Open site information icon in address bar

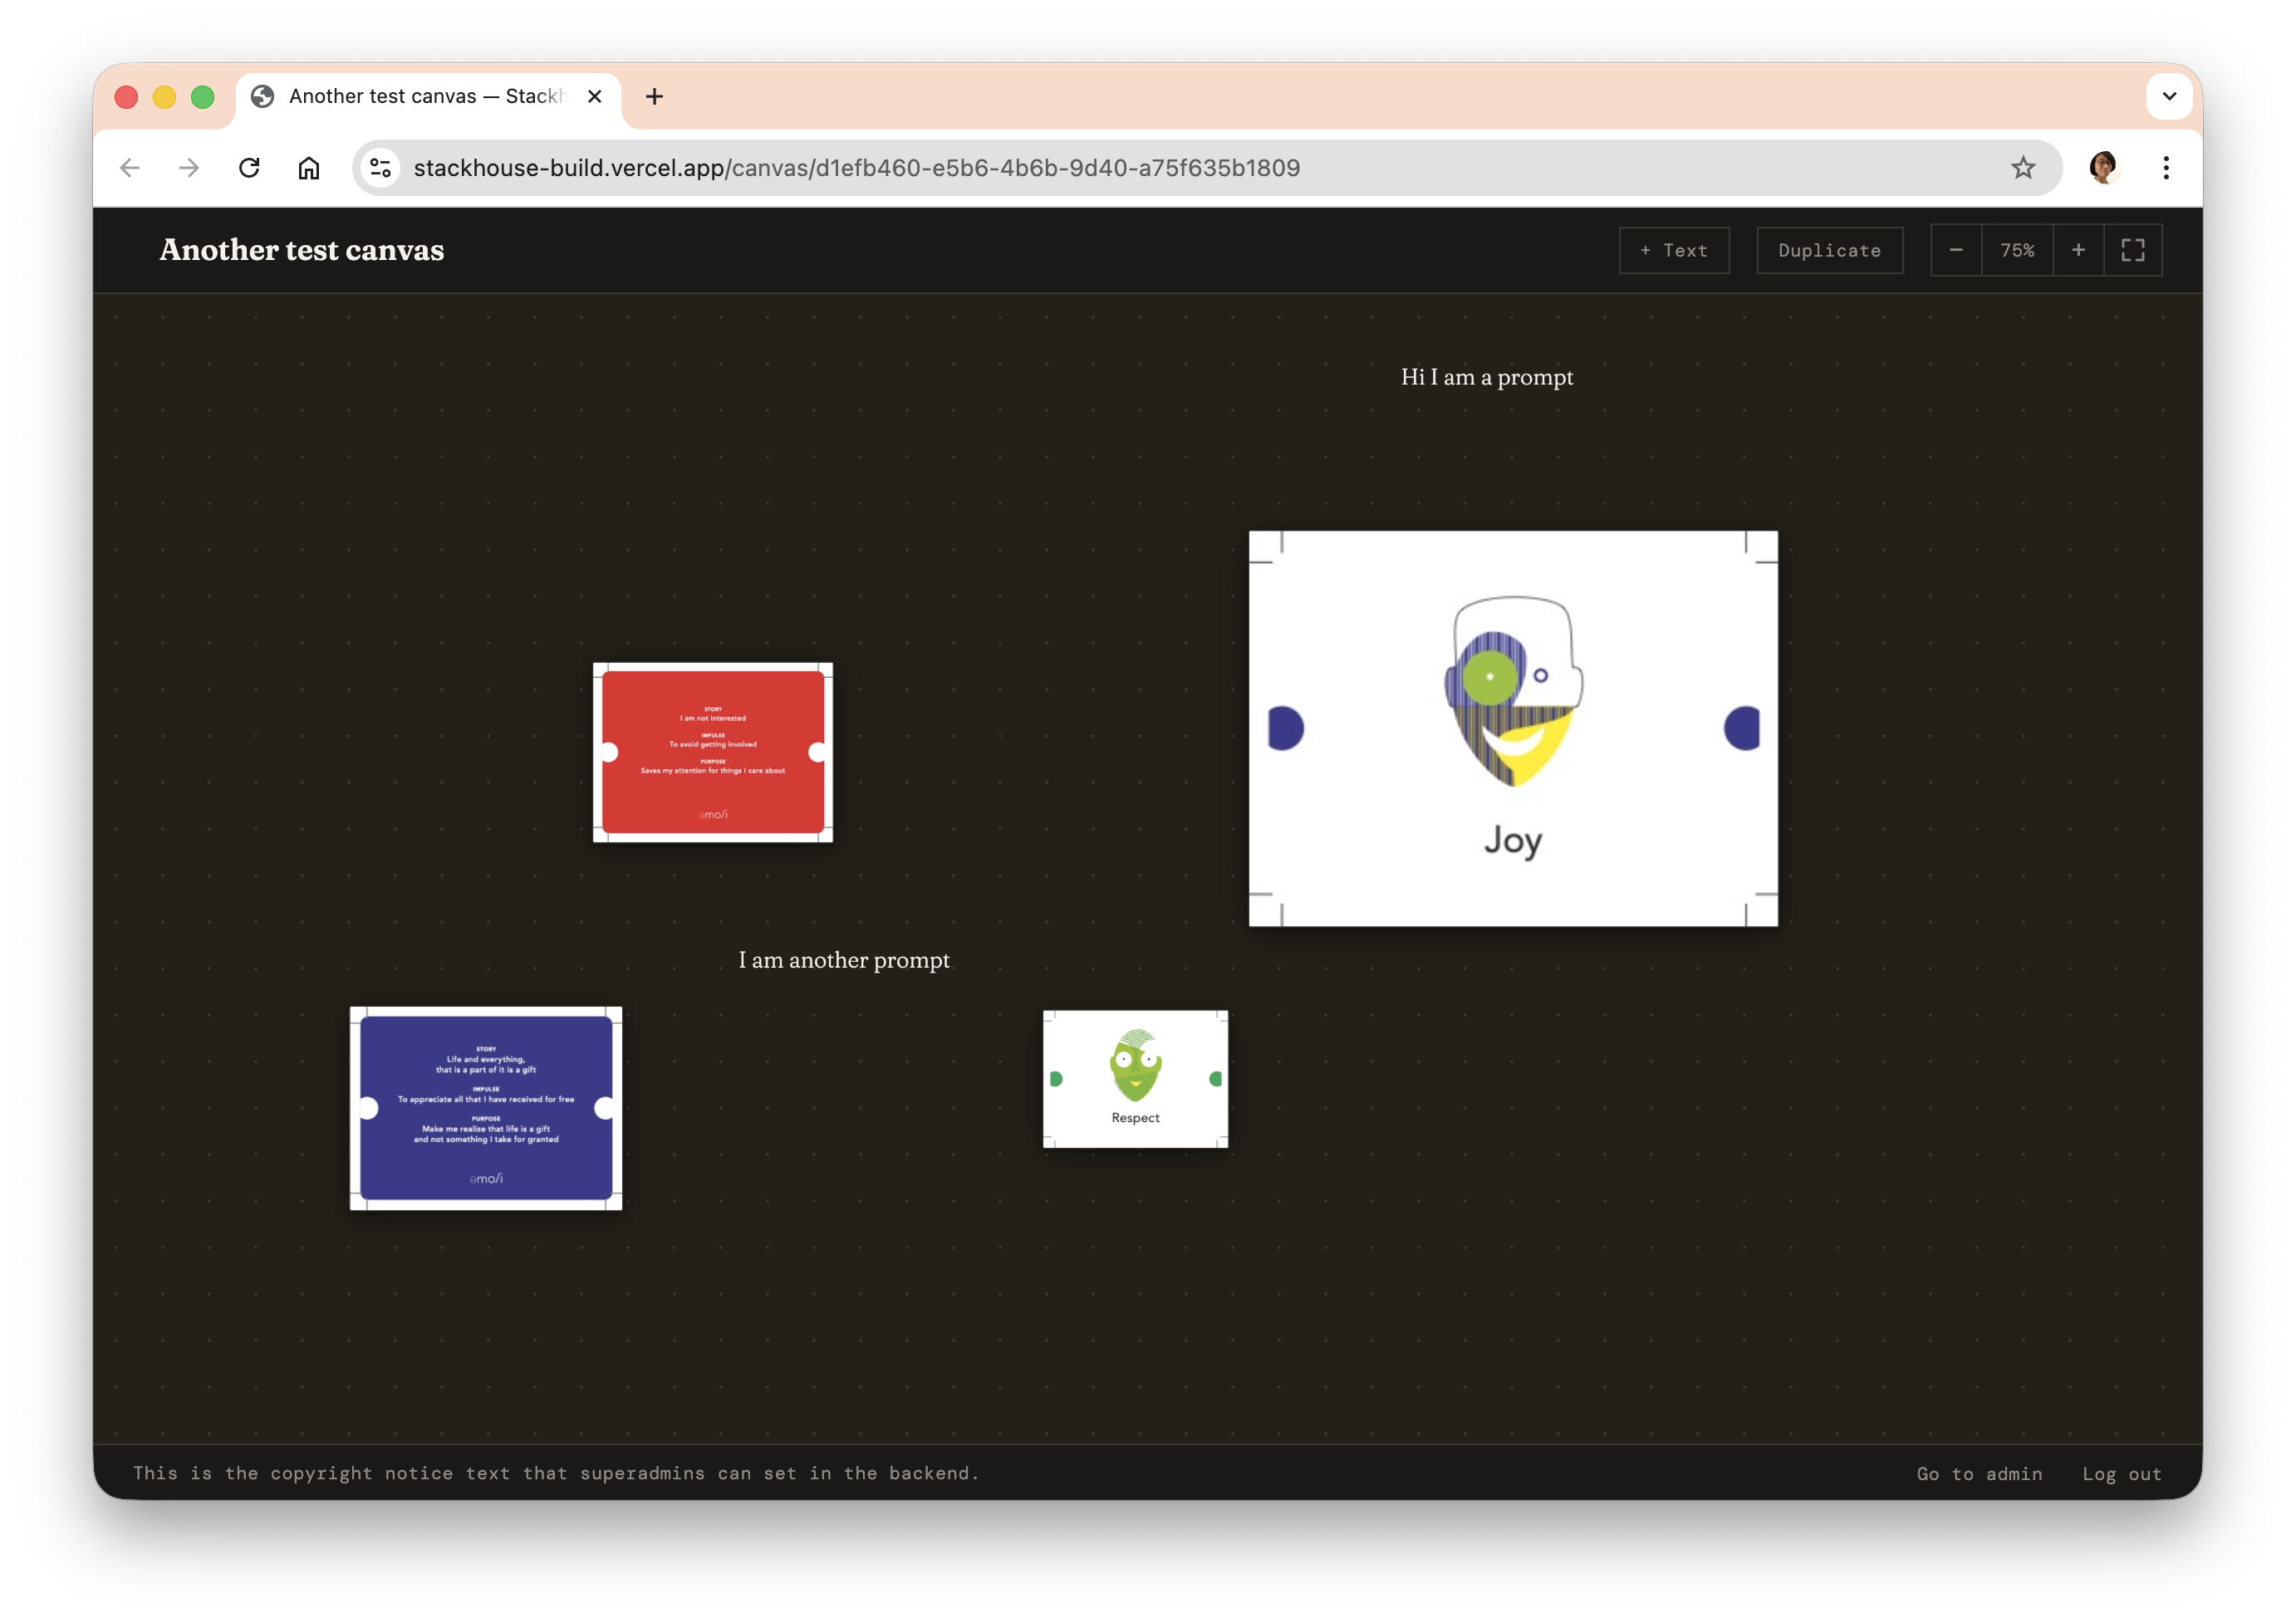coord(380,168)
